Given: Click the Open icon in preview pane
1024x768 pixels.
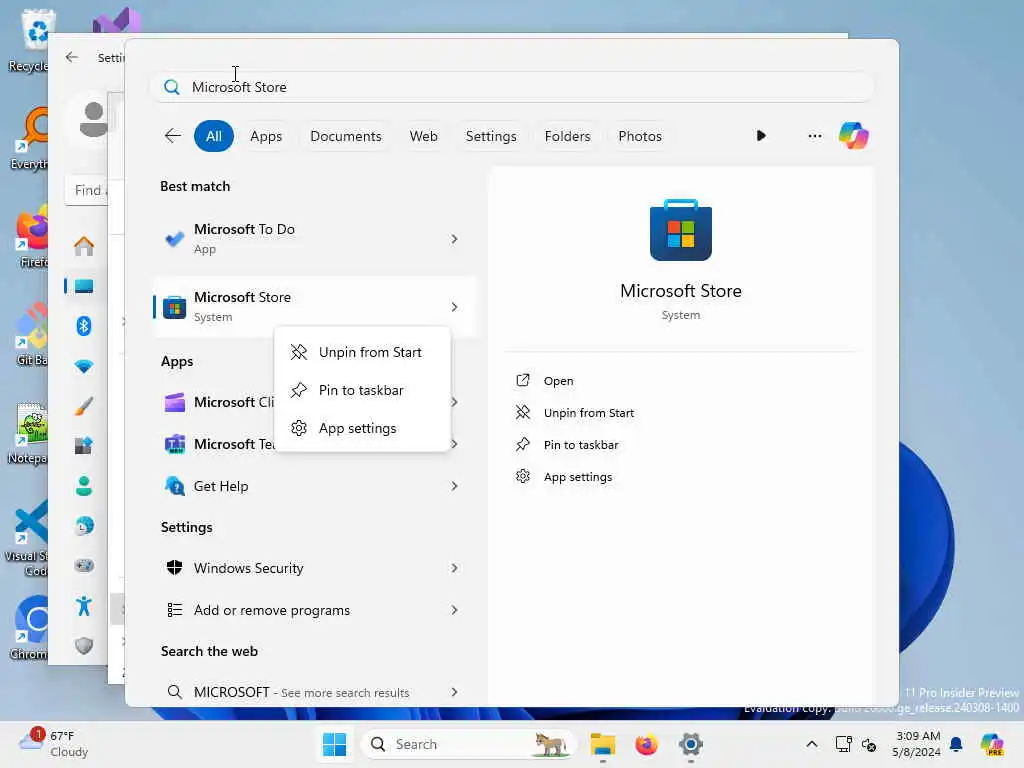Looking at the screenshot, I should coord(522,381).
